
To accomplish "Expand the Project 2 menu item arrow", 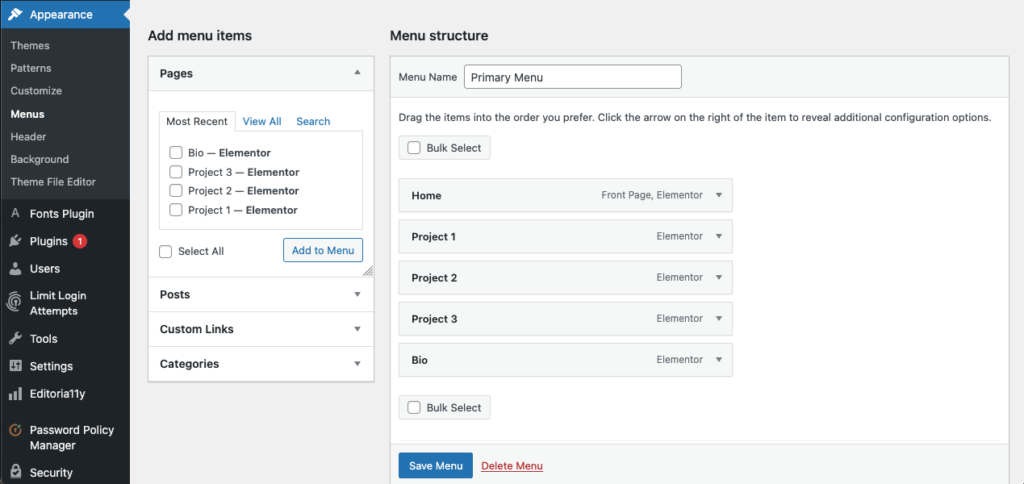I will tap(719, 278).
